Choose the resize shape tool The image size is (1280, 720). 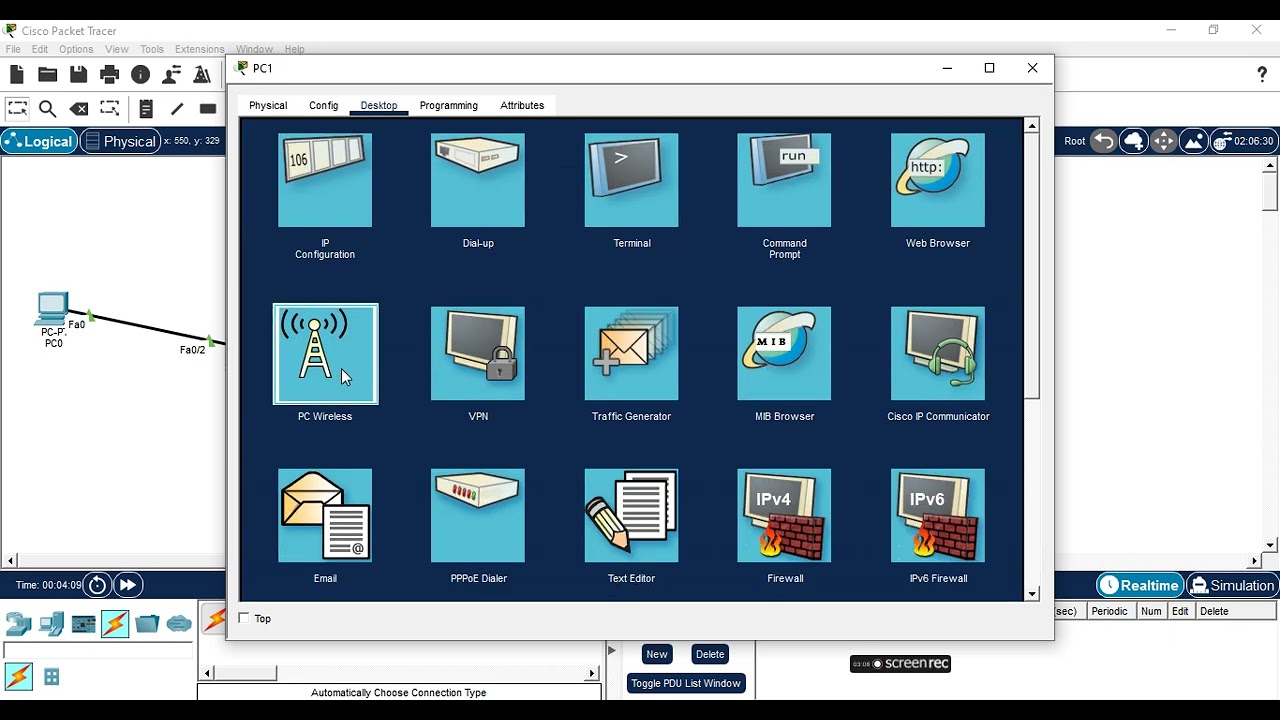click(110, 109)
